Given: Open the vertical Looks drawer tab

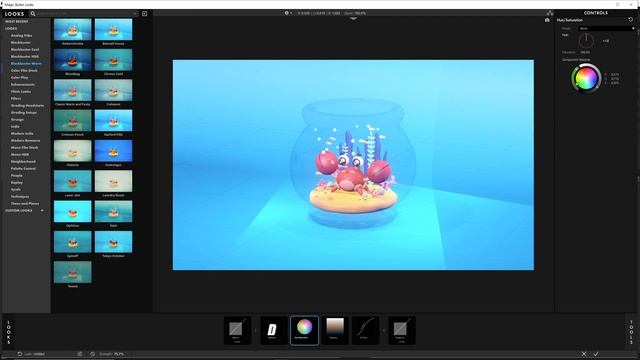Looking at the screenshot, I should tap(9, 332).
